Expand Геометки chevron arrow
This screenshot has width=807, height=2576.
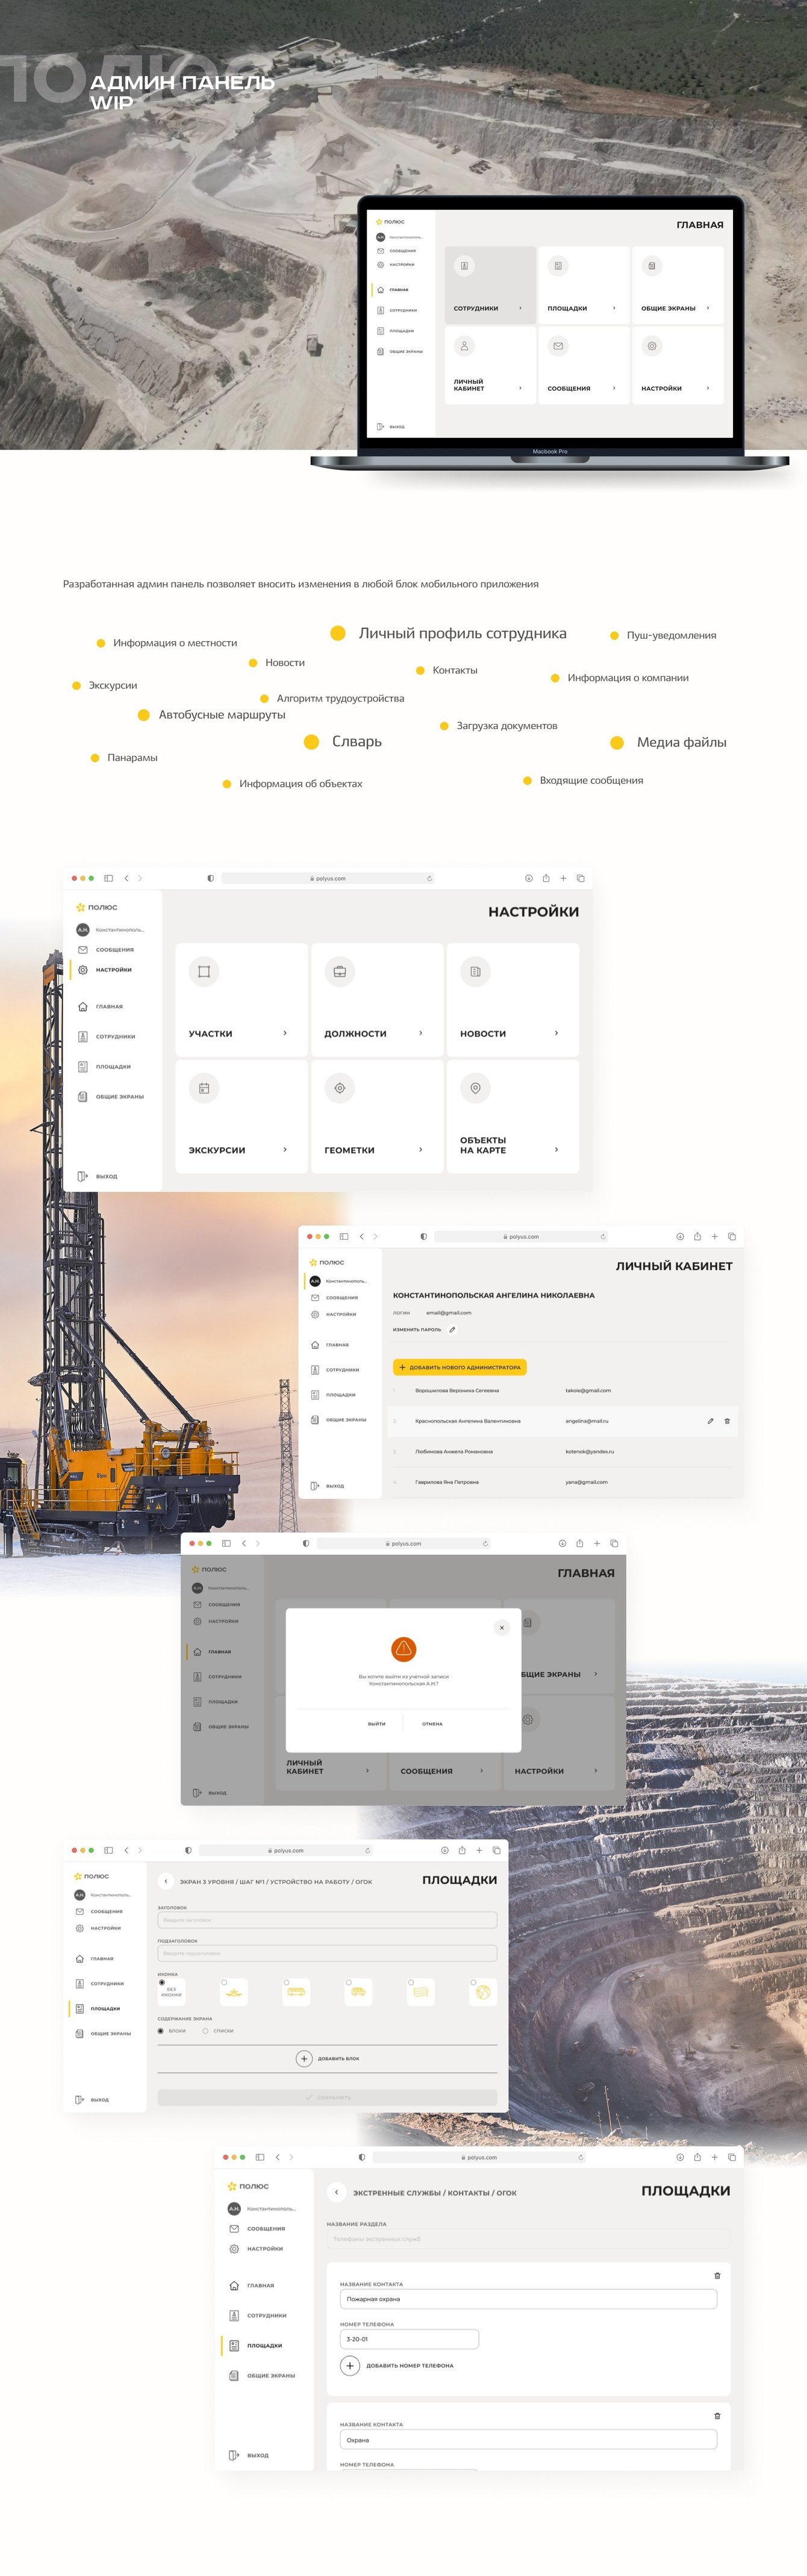click(x=420, y=1150)
